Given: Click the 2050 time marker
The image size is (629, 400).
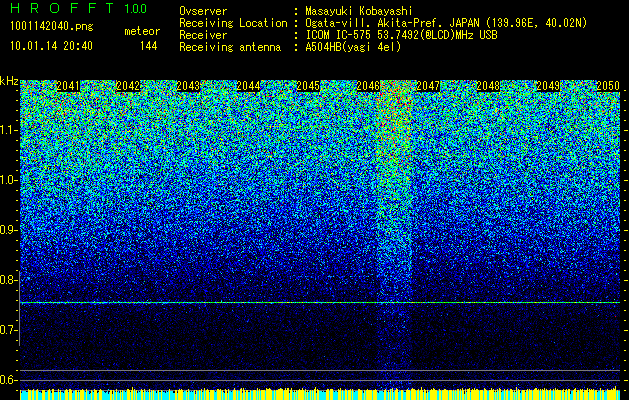Looking at the screenshot, I should click(608, 86).
